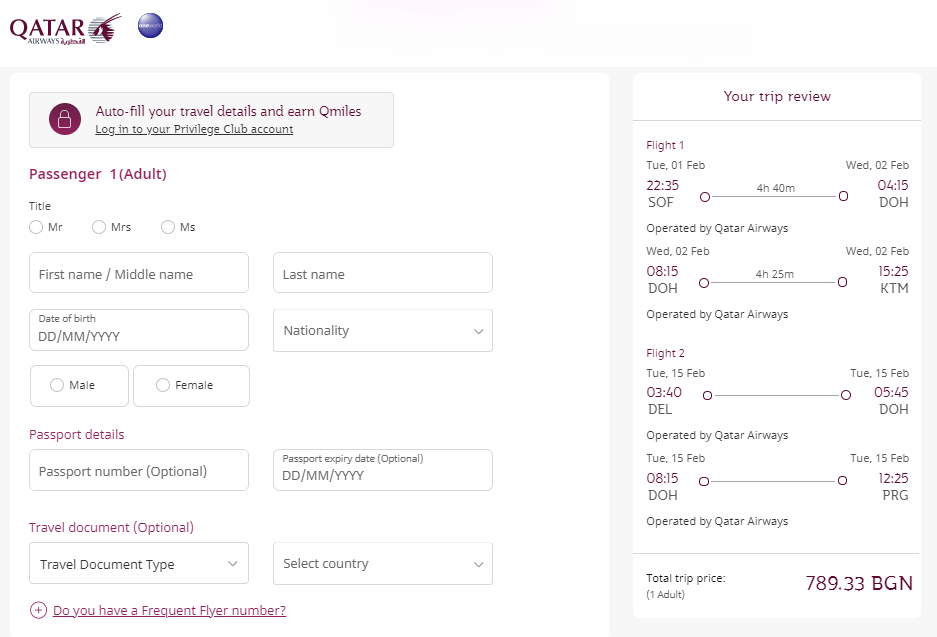
Task: Click the Tue, 01 Feb date
Action: pyautogui.click(x=675, y=165)
